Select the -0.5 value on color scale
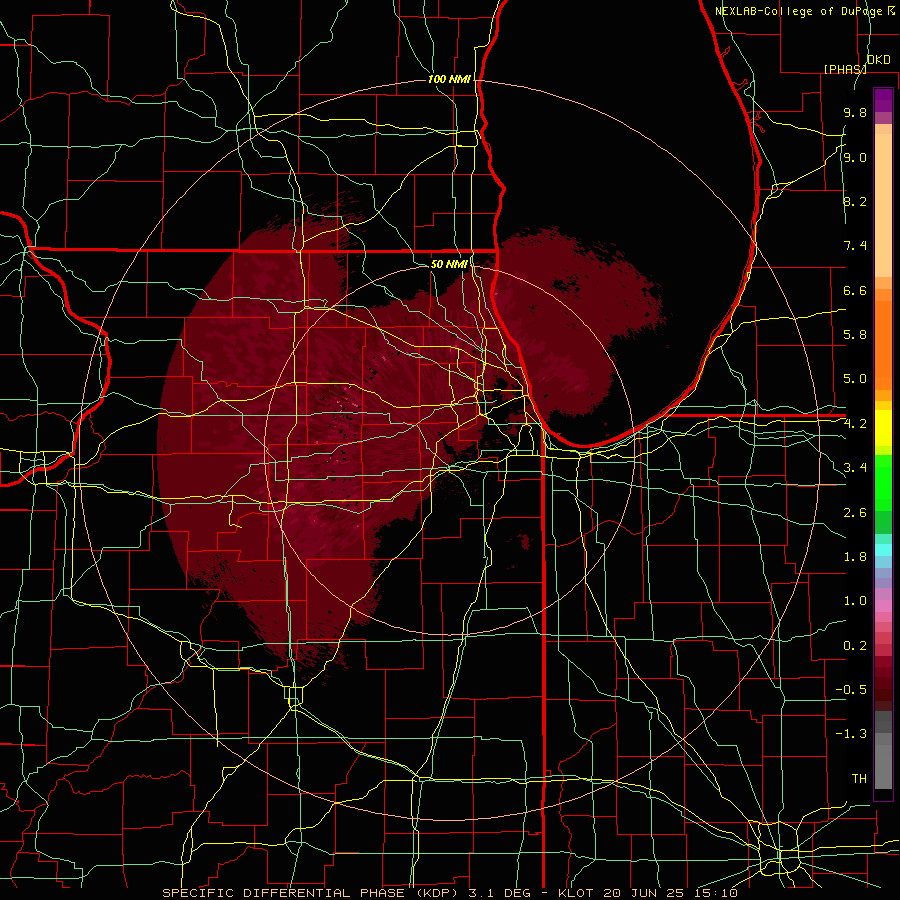The width and height of the screenshot is (900, 900). 851,690
